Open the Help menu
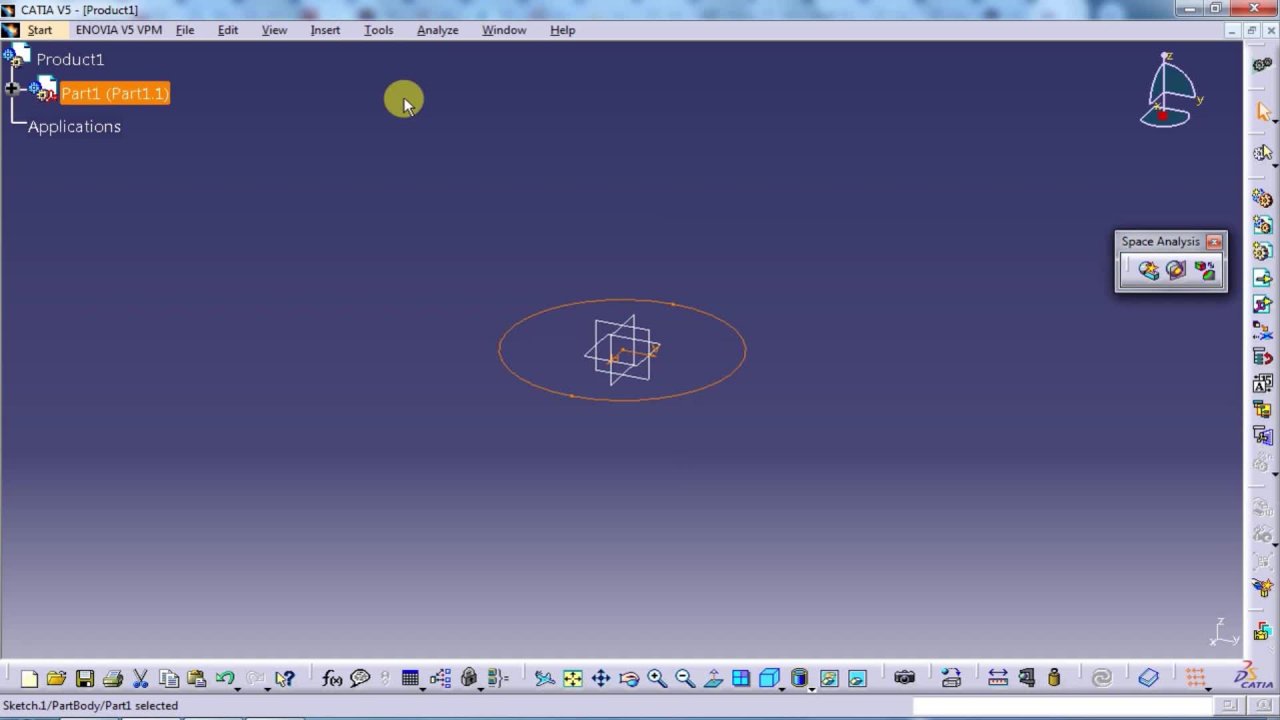1280x720 pixels. 562,30
